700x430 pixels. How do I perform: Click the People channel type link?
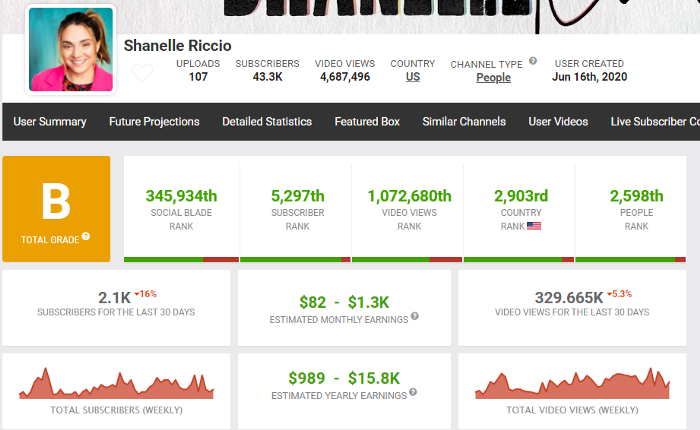coord(493,77)
